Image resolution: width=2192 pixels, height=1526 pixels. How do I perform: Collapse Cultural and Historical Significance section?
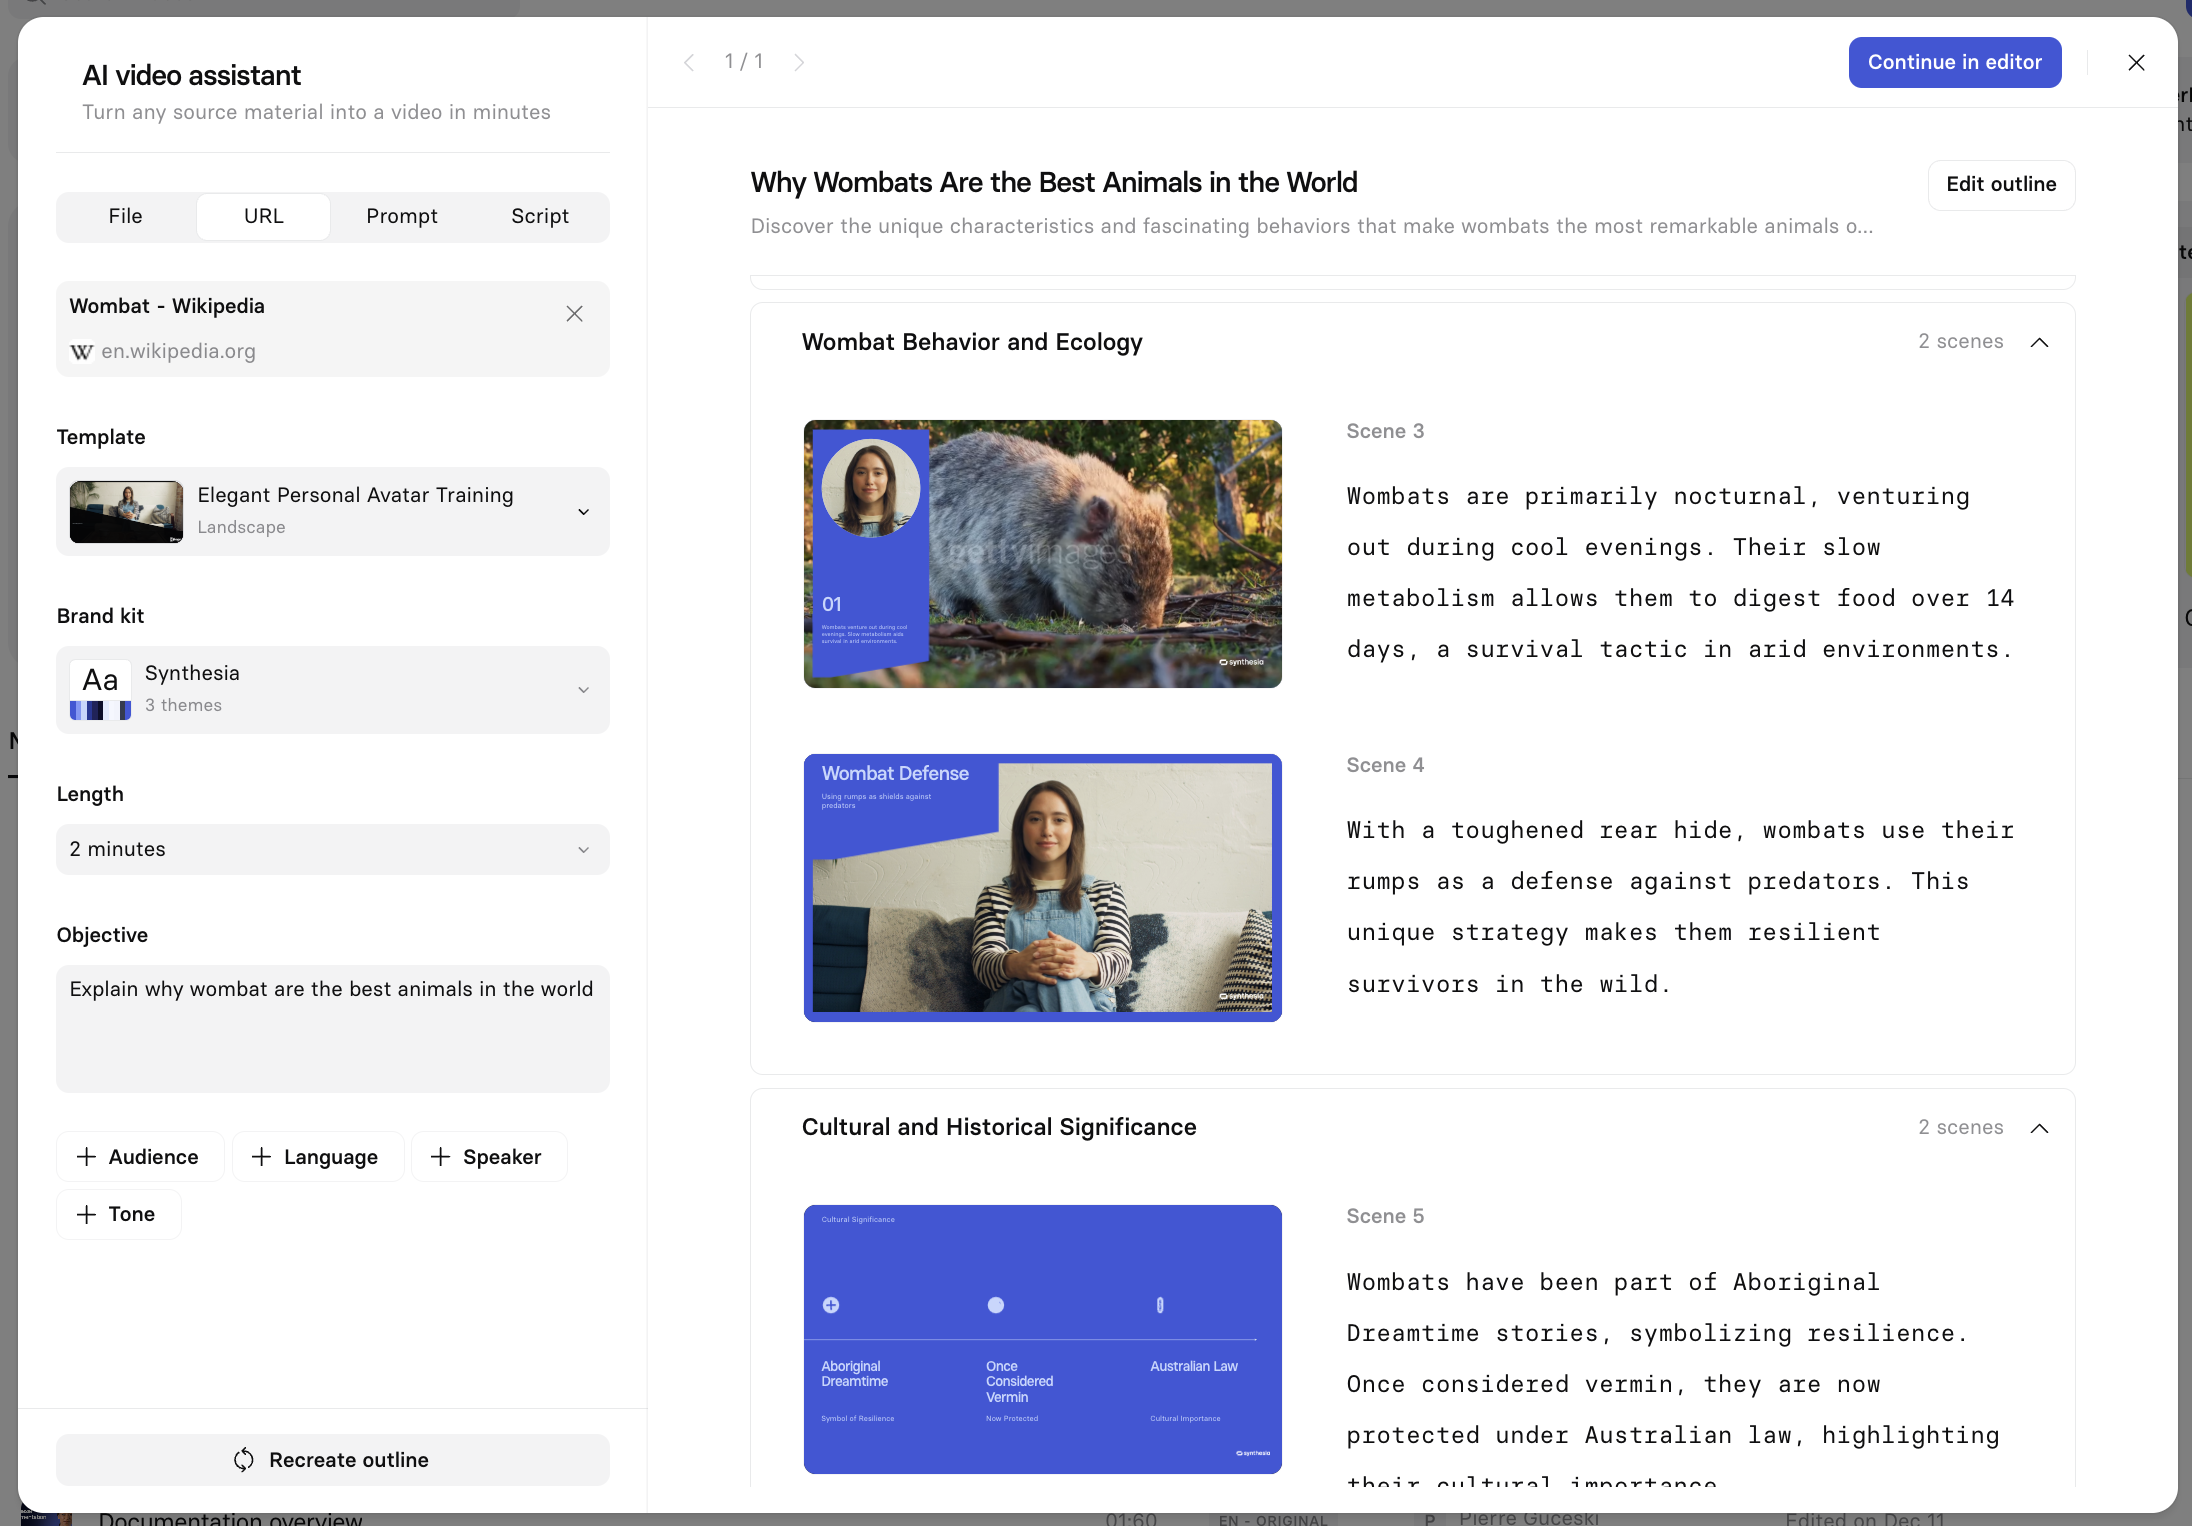pos(2039,1128)
